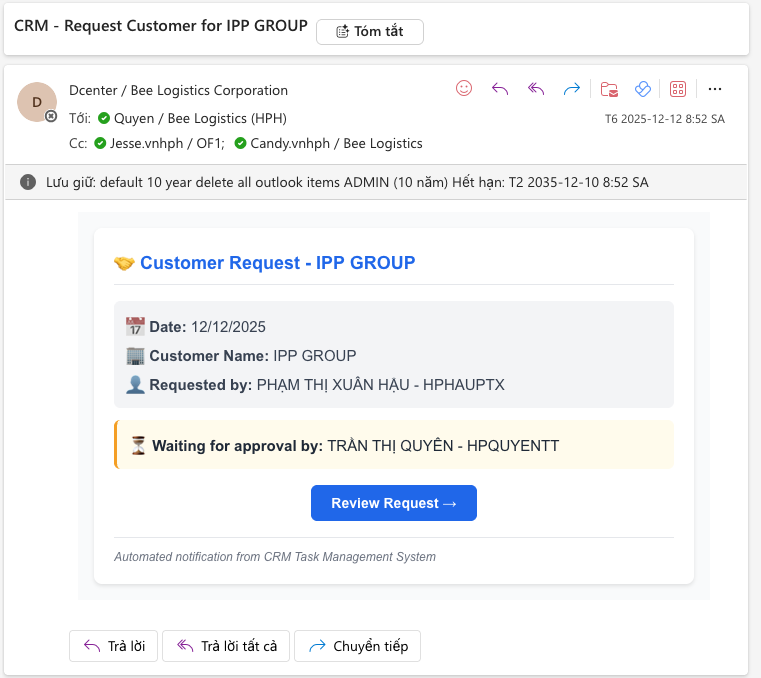This screenshot has width=761, height=678.
Task: Click the sender name Dcenter / Bee Logistics Corporation
Action: tap(178, 90)
